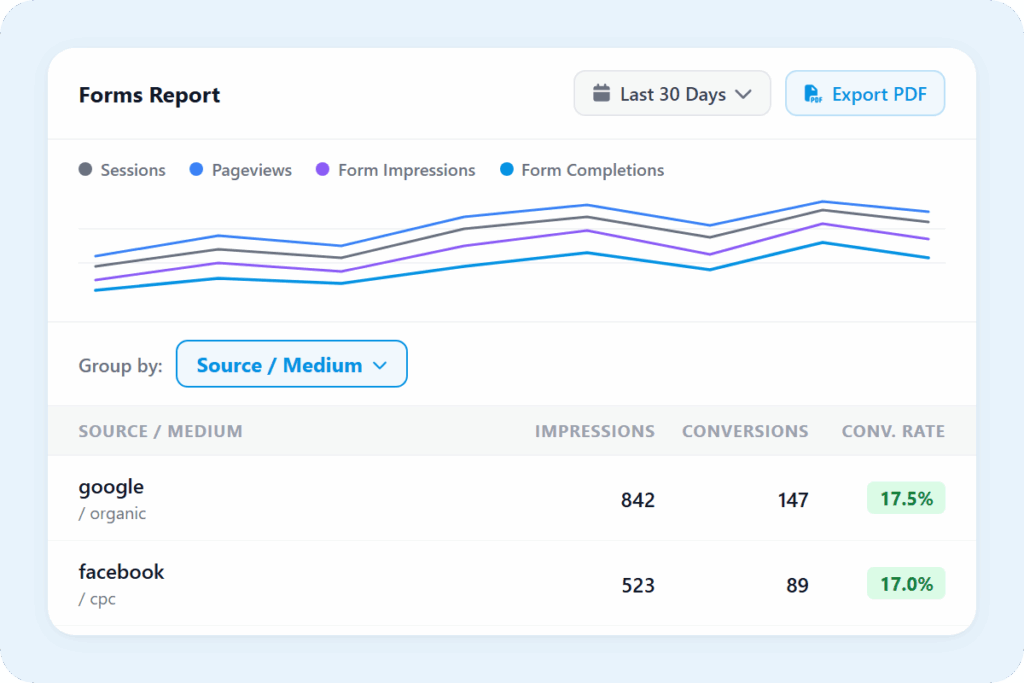The height and width of the screenshot is (683, 1024).
Task: Open the Last 30 Days dropdown
Action: pos(672,94)
